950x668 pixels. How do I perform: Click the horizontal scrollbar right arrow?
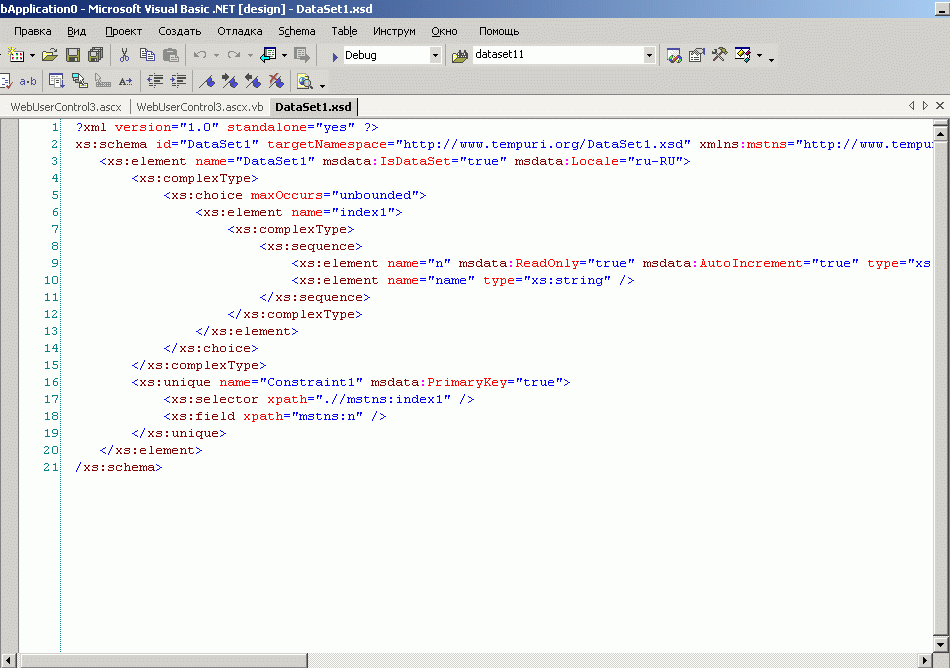(x=925, y=660)
